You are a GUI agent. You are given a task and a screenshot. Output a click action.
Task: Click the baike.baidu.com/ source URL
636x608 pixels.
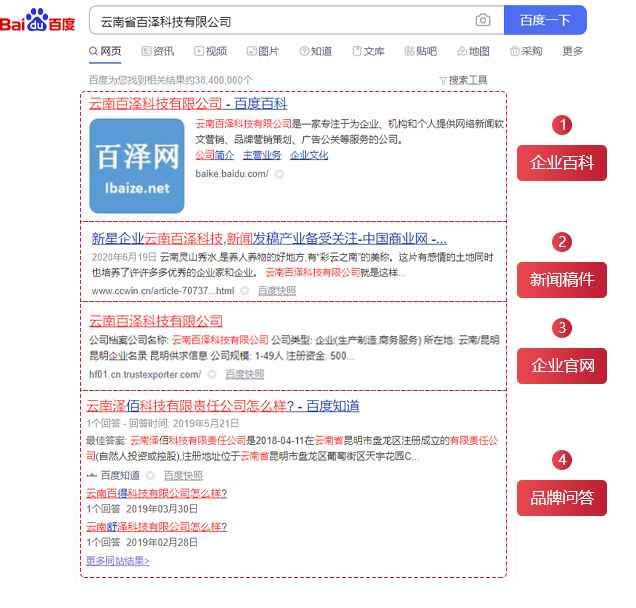[x=232, y=174]
